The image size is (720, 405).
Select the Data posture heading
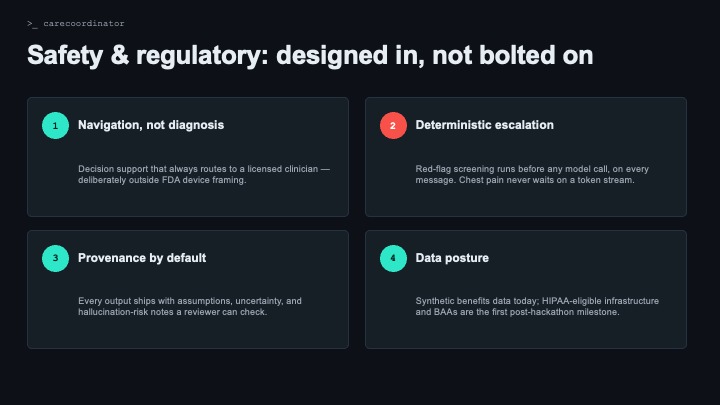452,258
